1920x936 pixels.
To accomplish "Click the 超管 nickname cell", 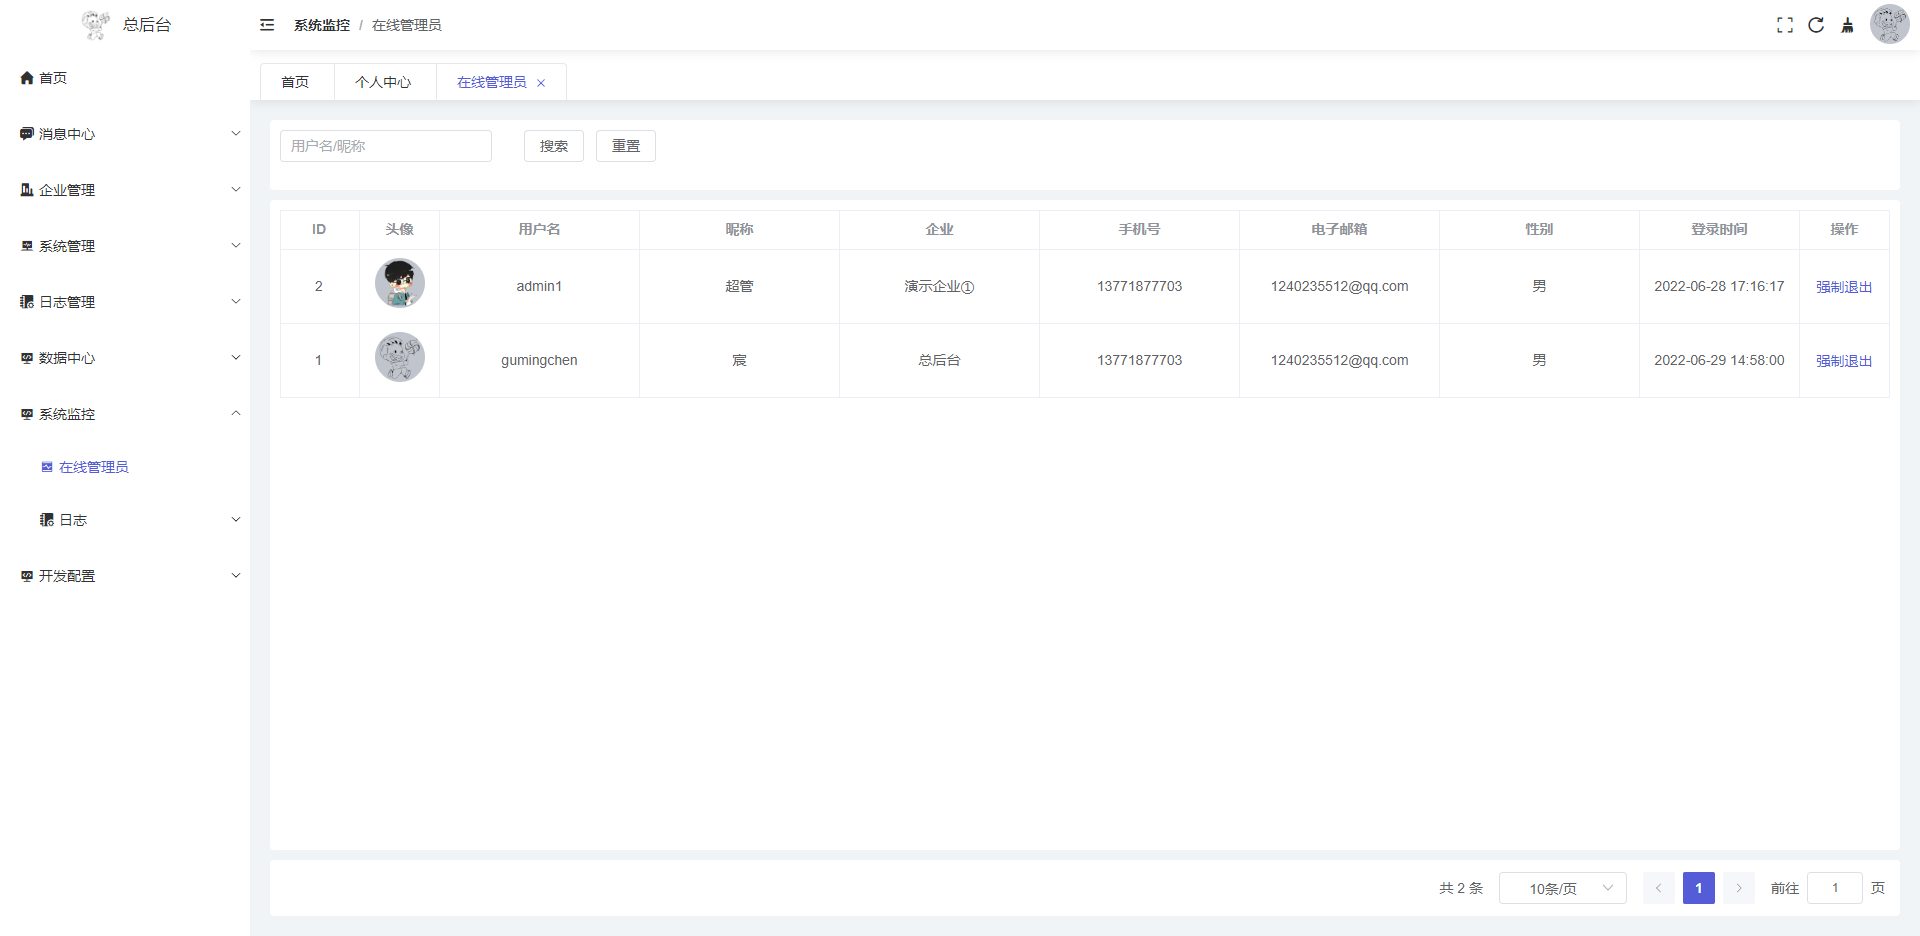I will [739, 286].
